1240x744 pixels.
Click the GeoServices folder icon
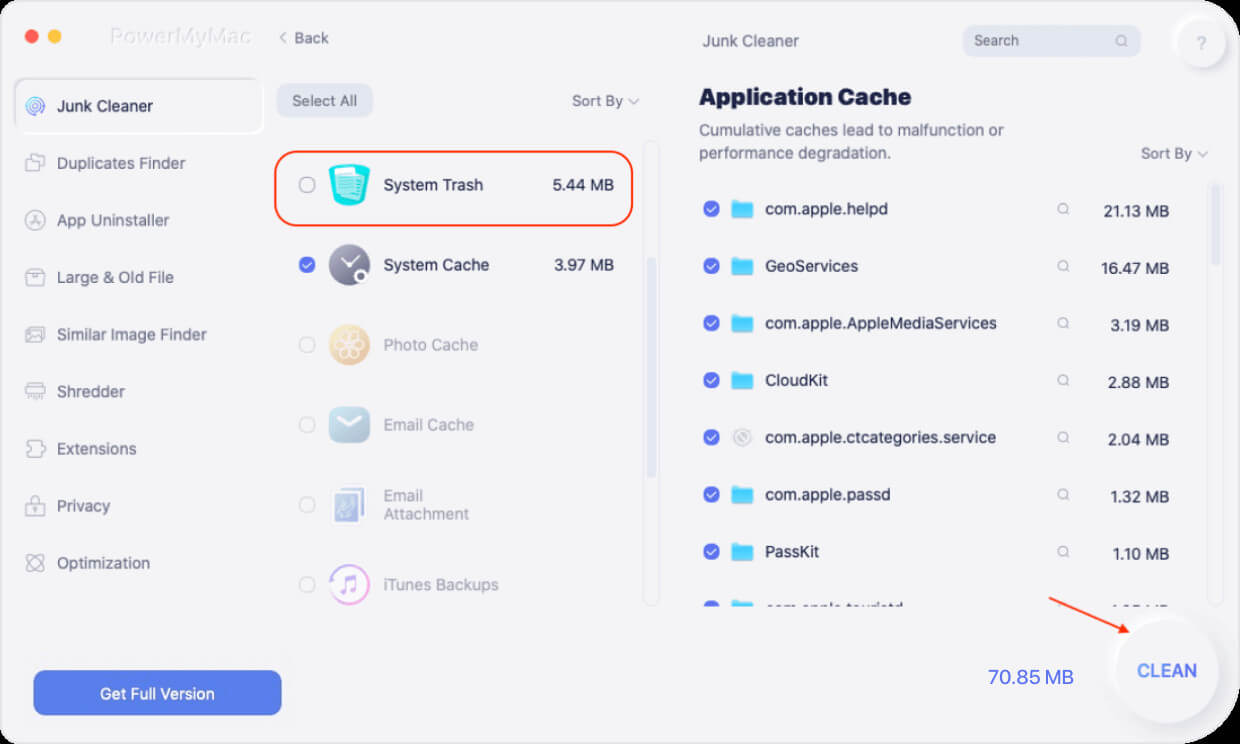tap(741, 266)
